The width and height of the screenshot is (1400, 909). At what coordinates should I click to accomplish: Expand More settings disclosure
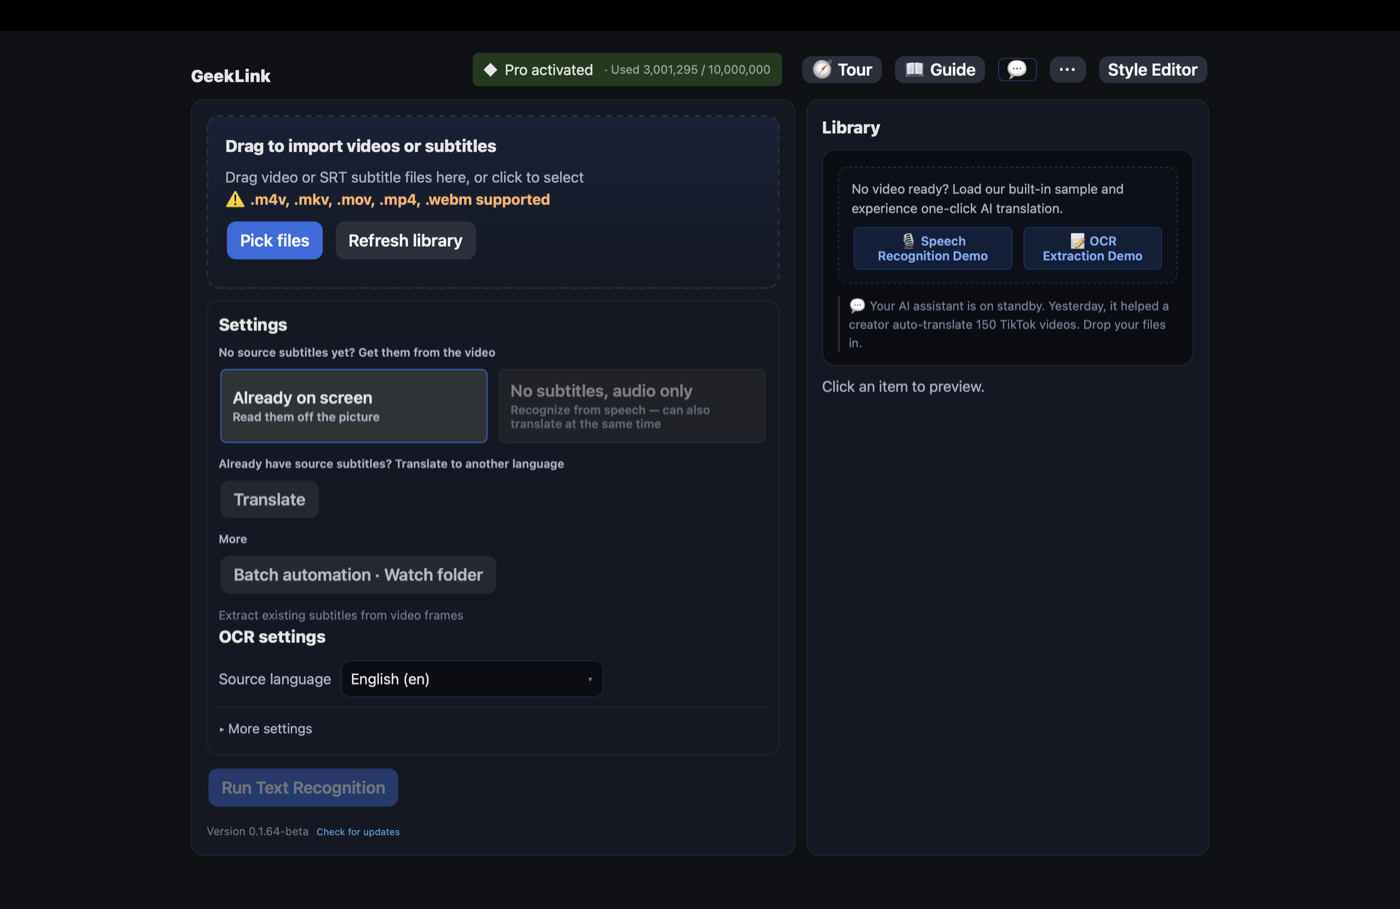coord(266,729)
